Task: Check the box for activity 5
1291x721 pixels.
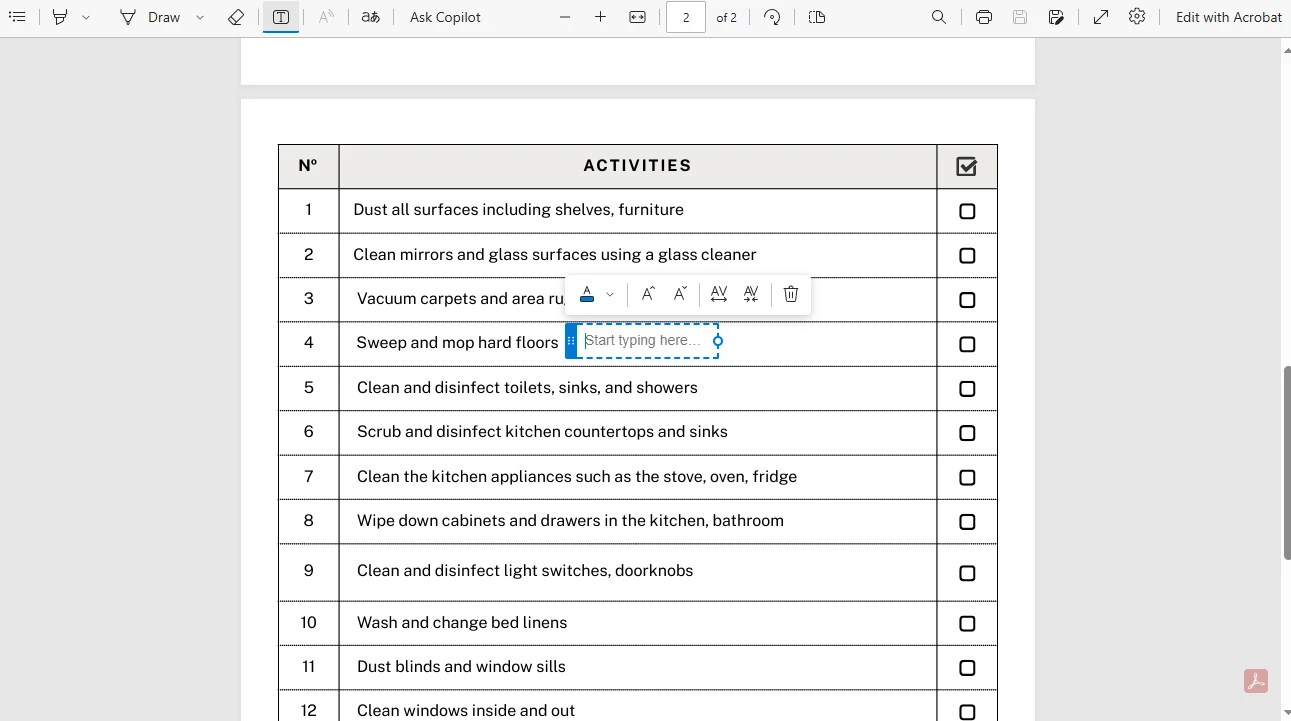Action: click(x=967, y=389)
